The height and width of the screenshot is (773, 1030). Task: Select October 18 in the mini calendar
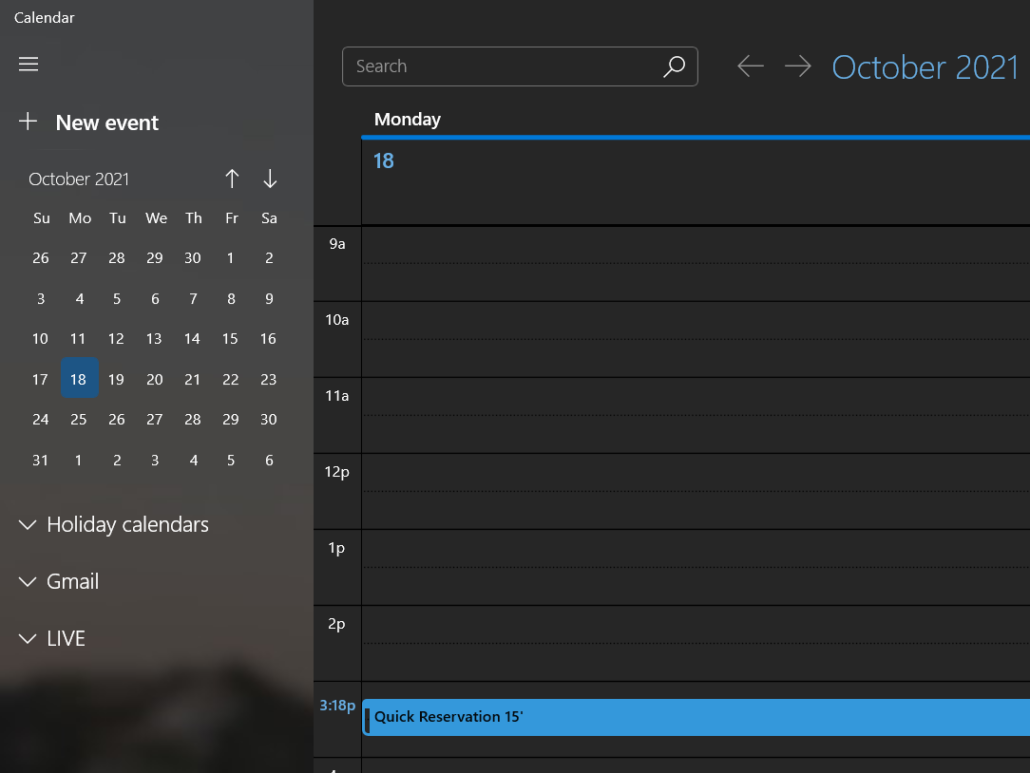tap(79, 379)
